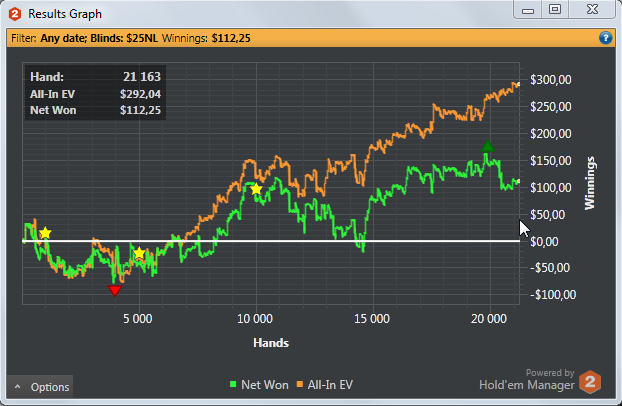Viewport: 622px width, 406px height.
Task: Click the $300,00 y-axis label
Action: (x=551, y=80)
